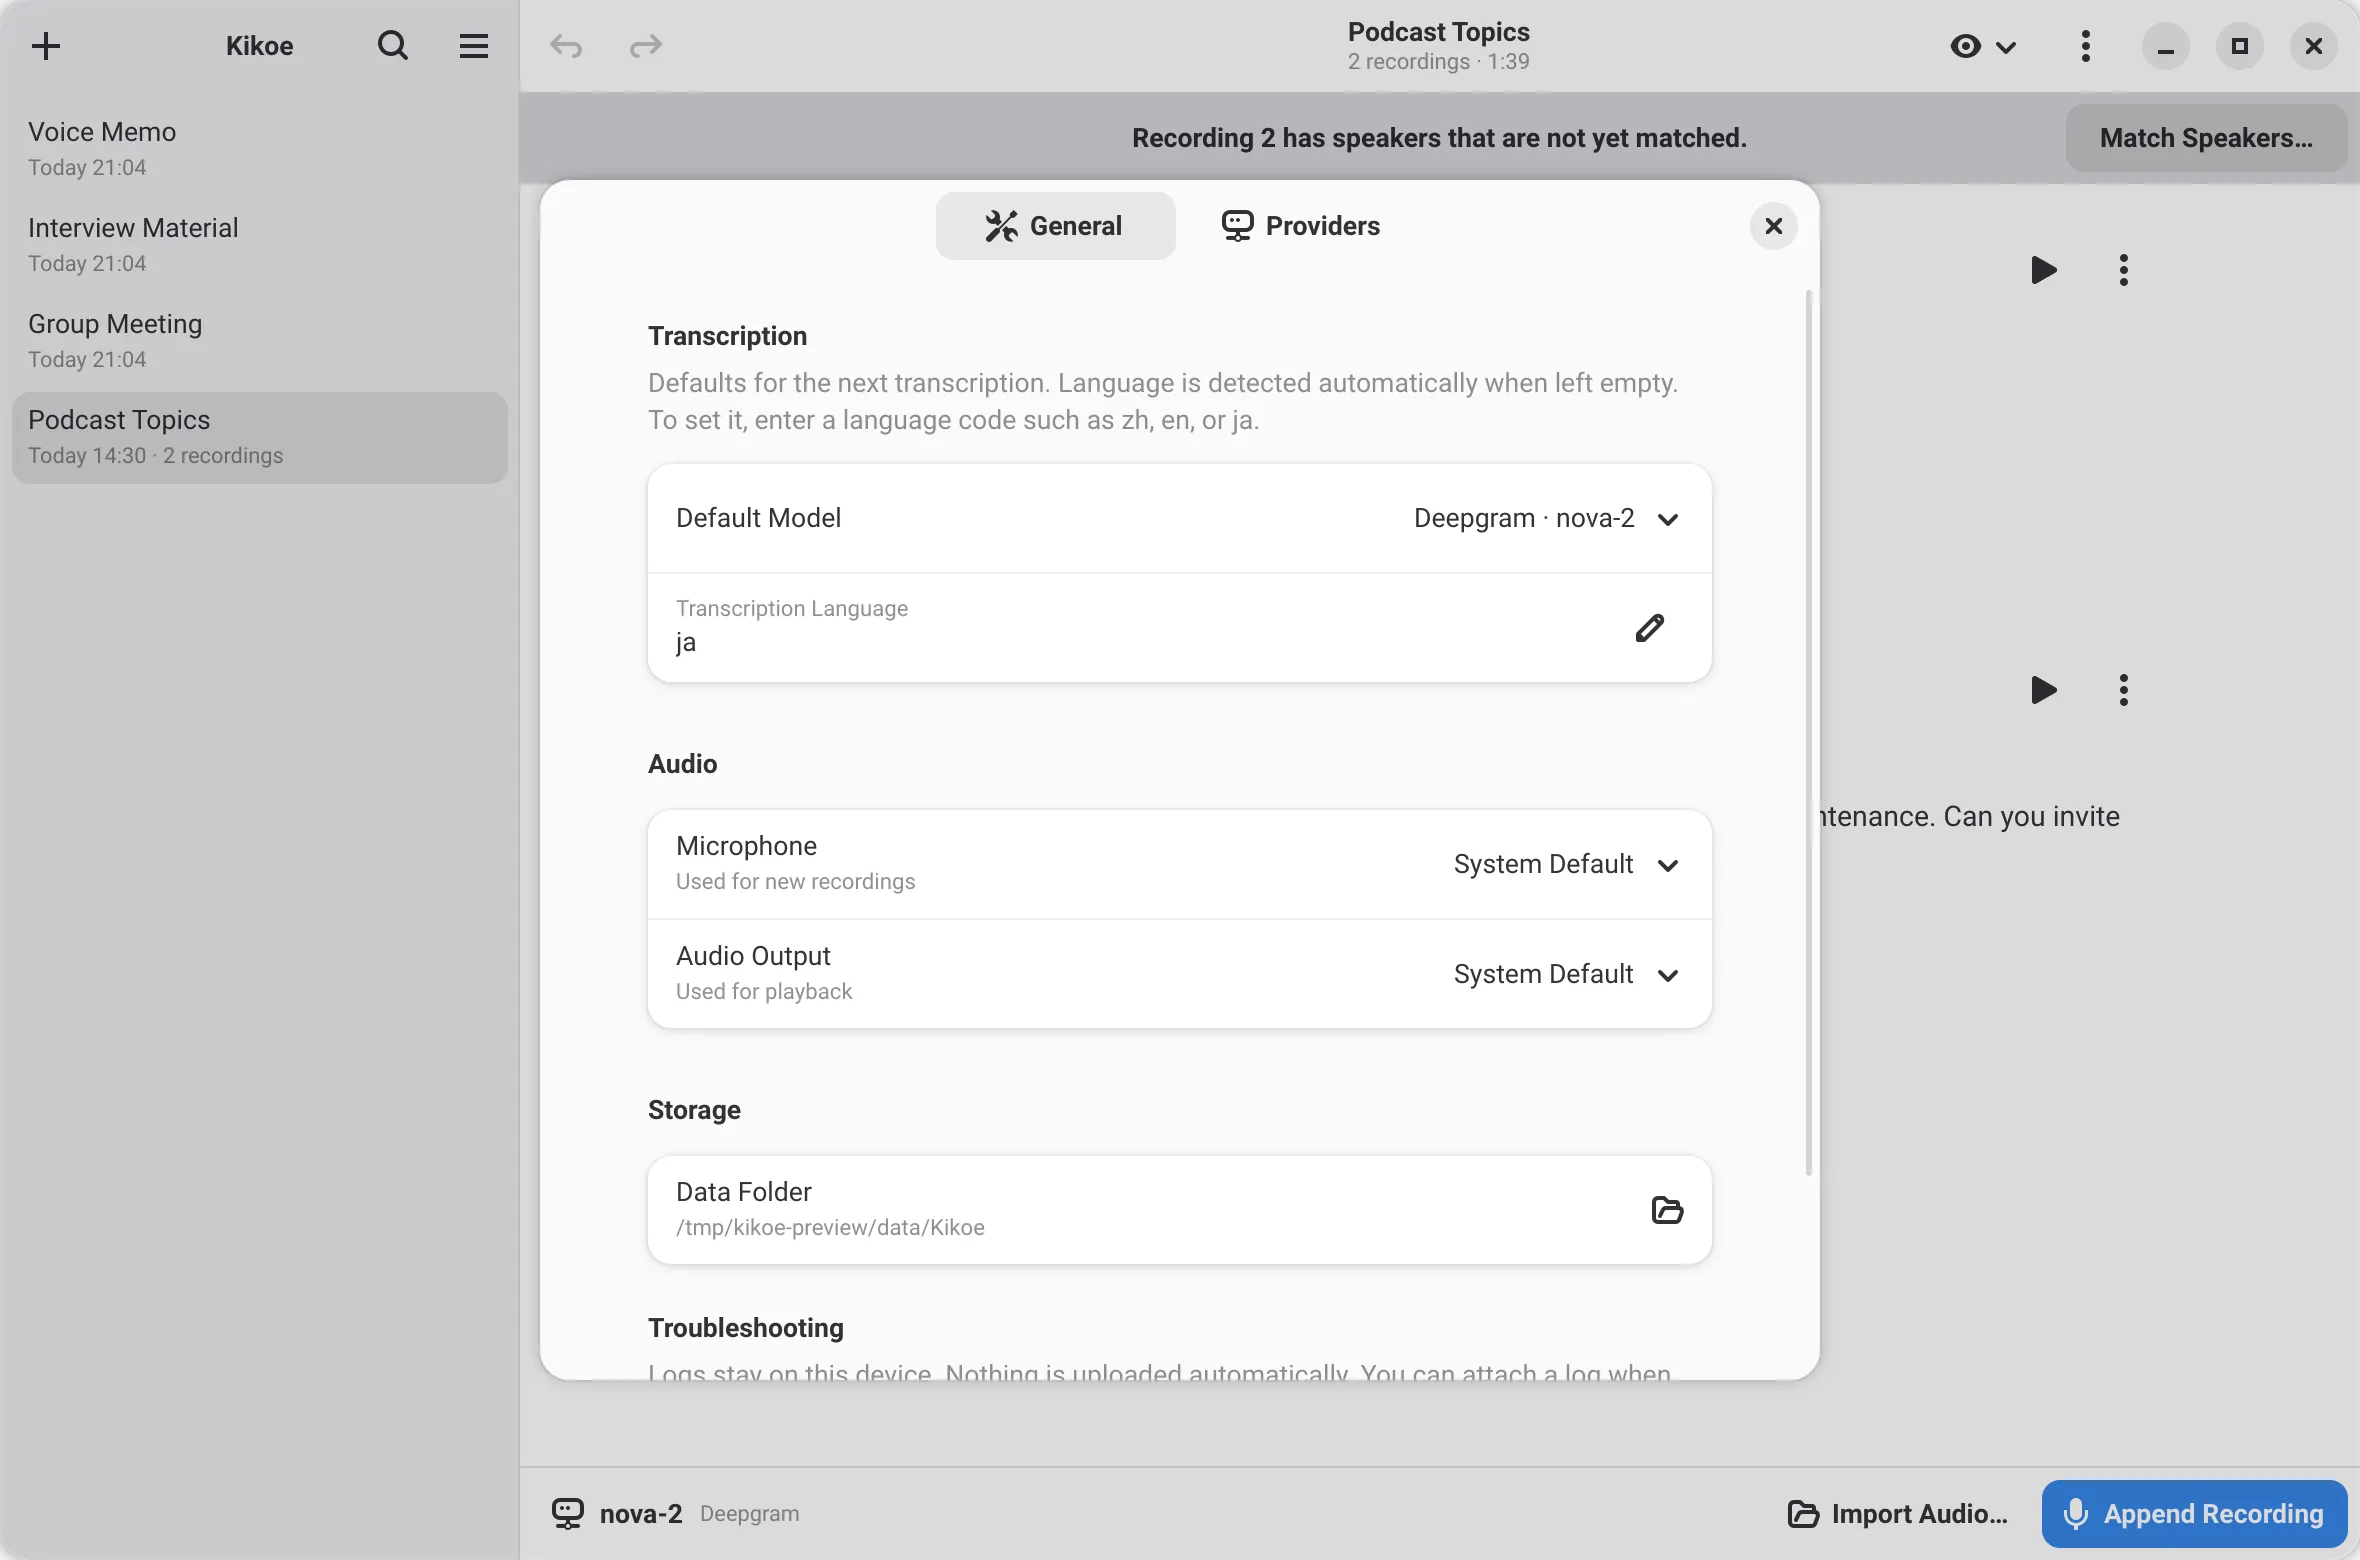Switch to the General settings tab

click(x=1055, y=226)
